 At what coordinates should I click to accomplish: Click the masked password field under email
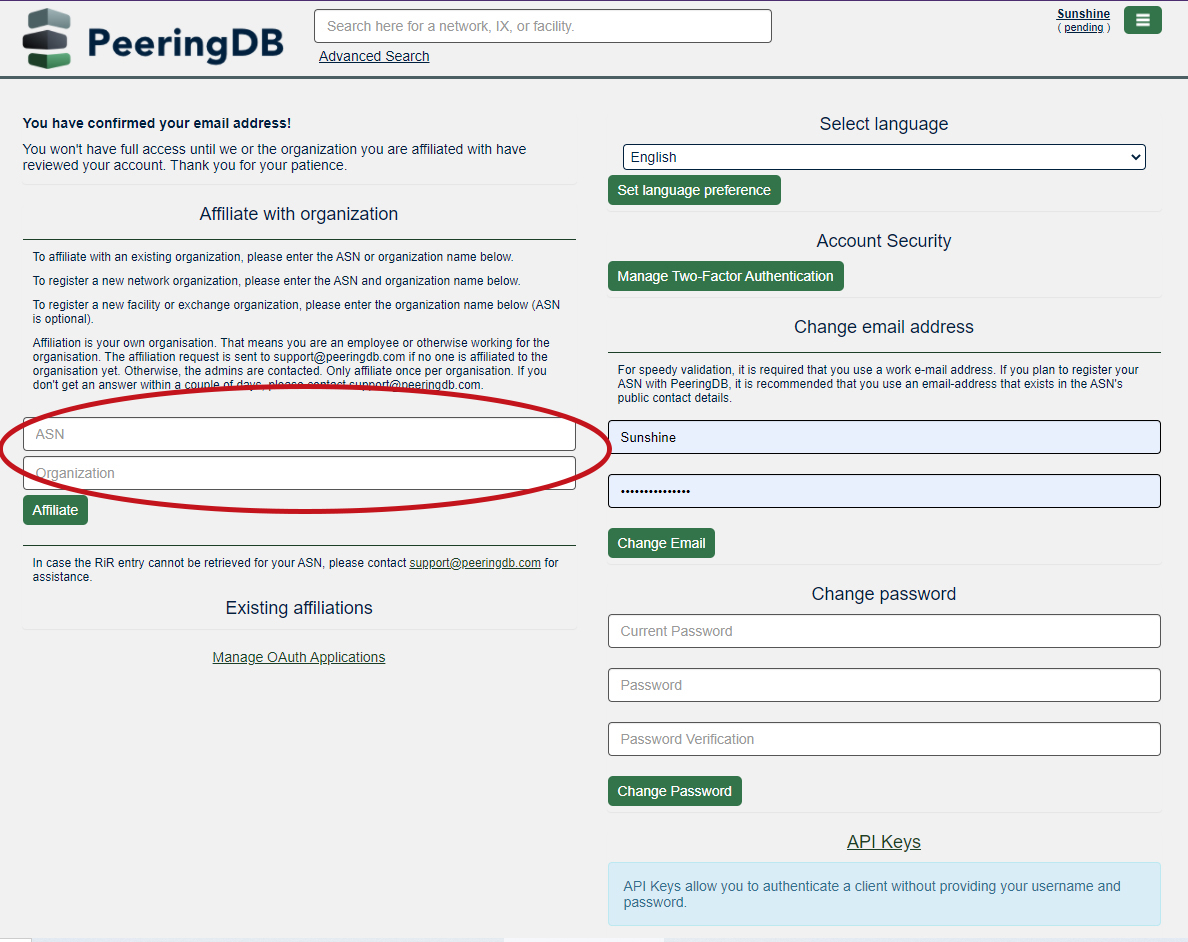[883, 491]
